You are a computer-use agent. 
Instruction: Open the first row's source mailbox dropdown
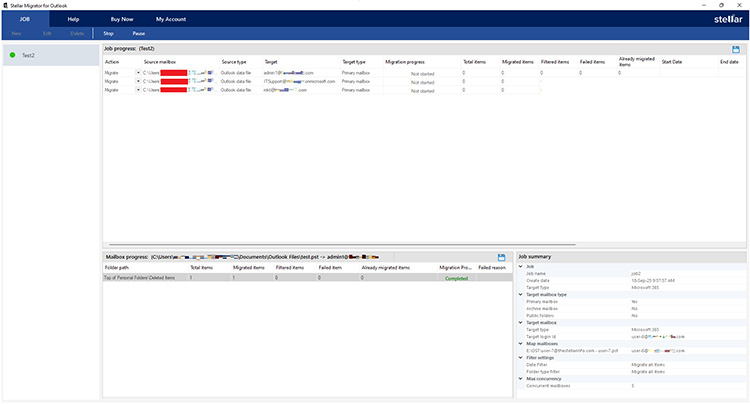(139, 73)
